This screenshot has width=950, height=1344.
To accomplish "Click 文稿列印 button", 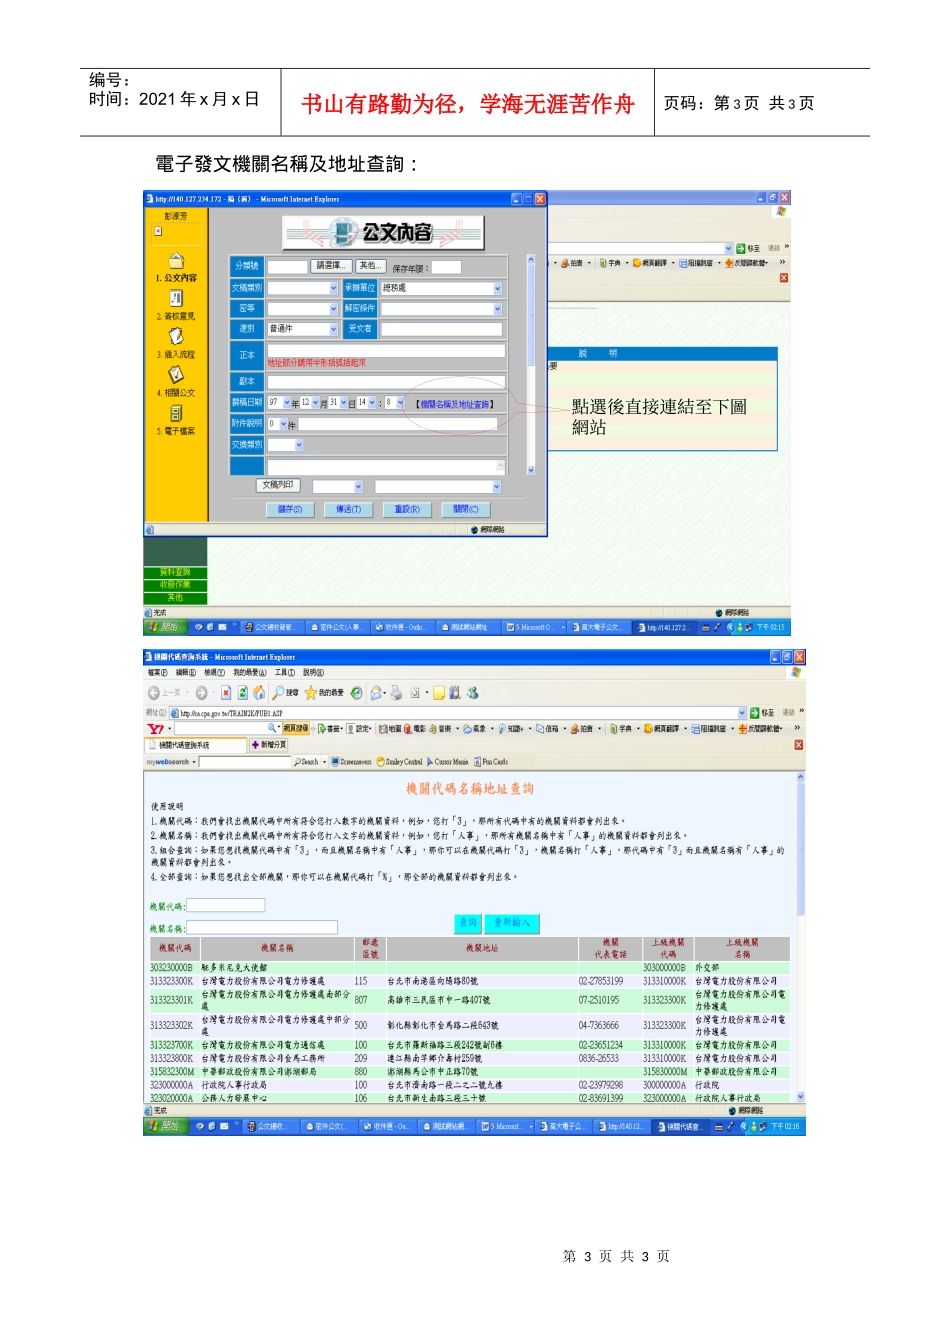I will click(x=278, y=485).
